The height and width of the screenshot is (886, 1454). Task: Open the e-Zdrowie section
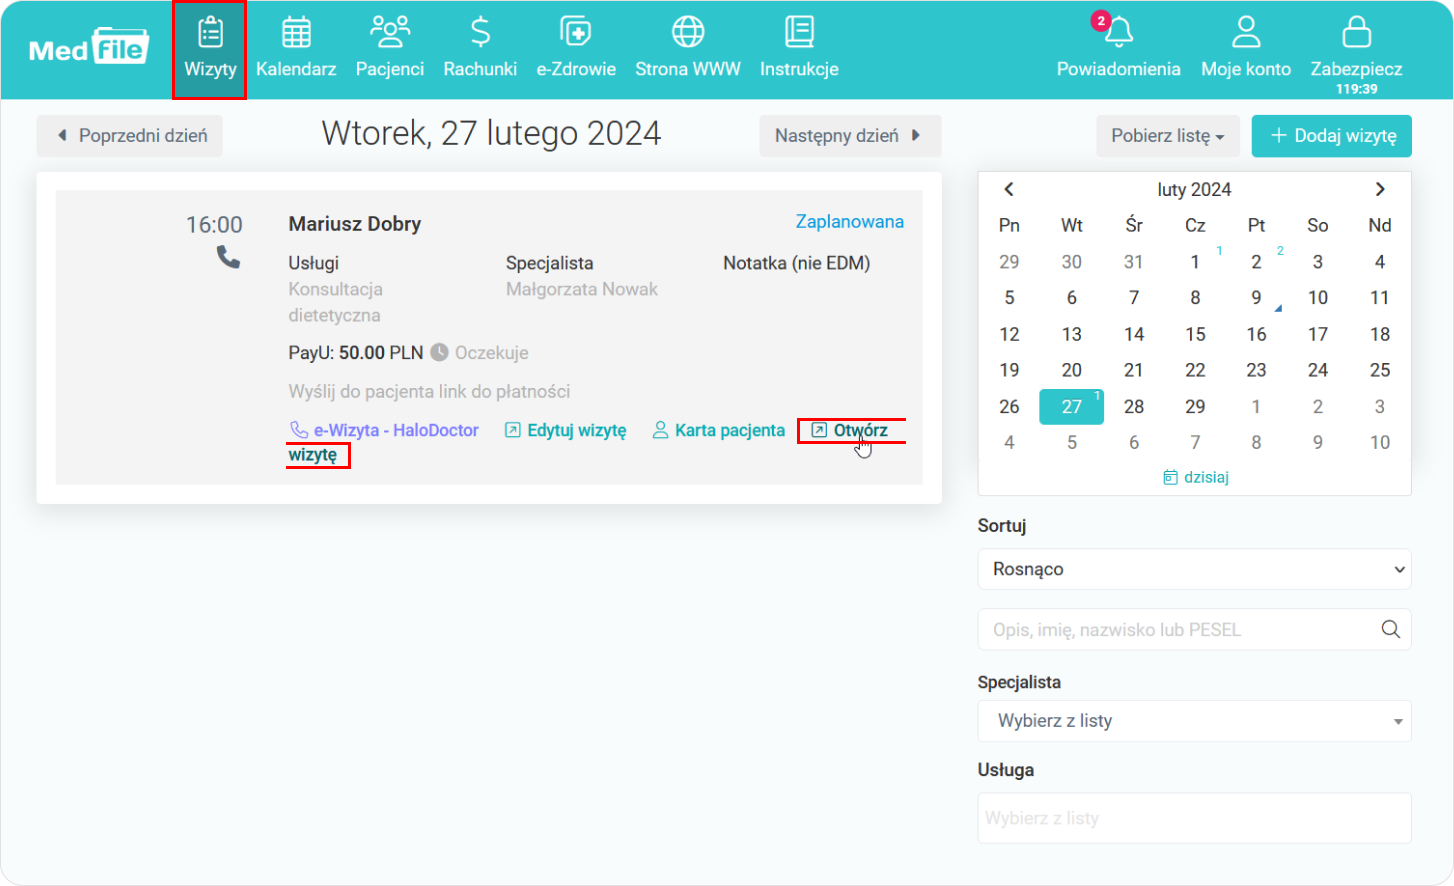[x=576, y=49]
